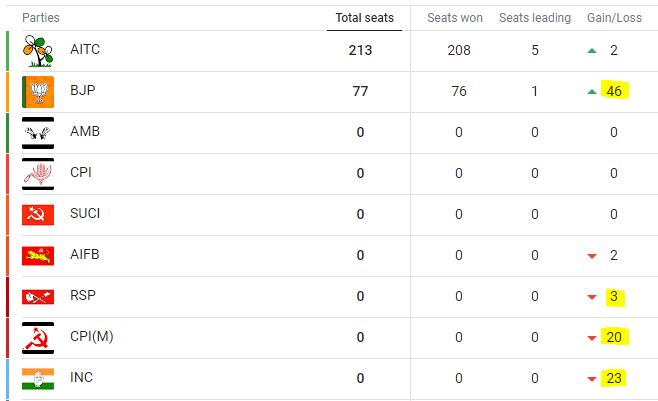Click the SUCI red flag icon

(38, 214)
